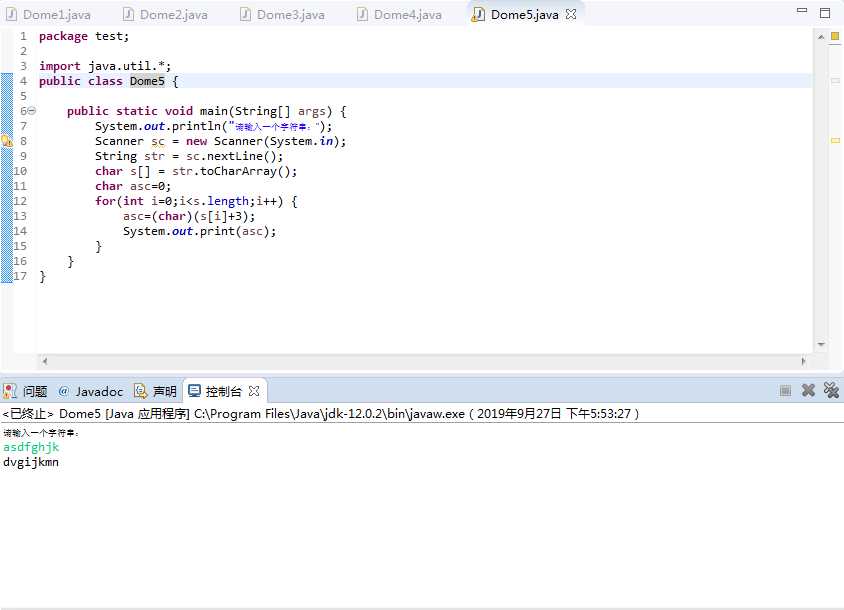Viewport: 844px width, 610px height.
Task: Click the warning marker on line 8
Action: coord(6,141)
